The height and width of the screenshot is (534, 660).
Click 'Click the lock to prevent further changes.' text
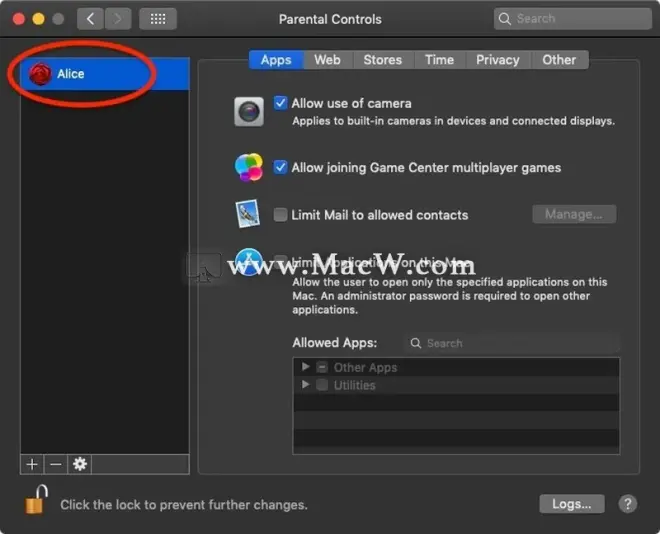tap(184, 505)
